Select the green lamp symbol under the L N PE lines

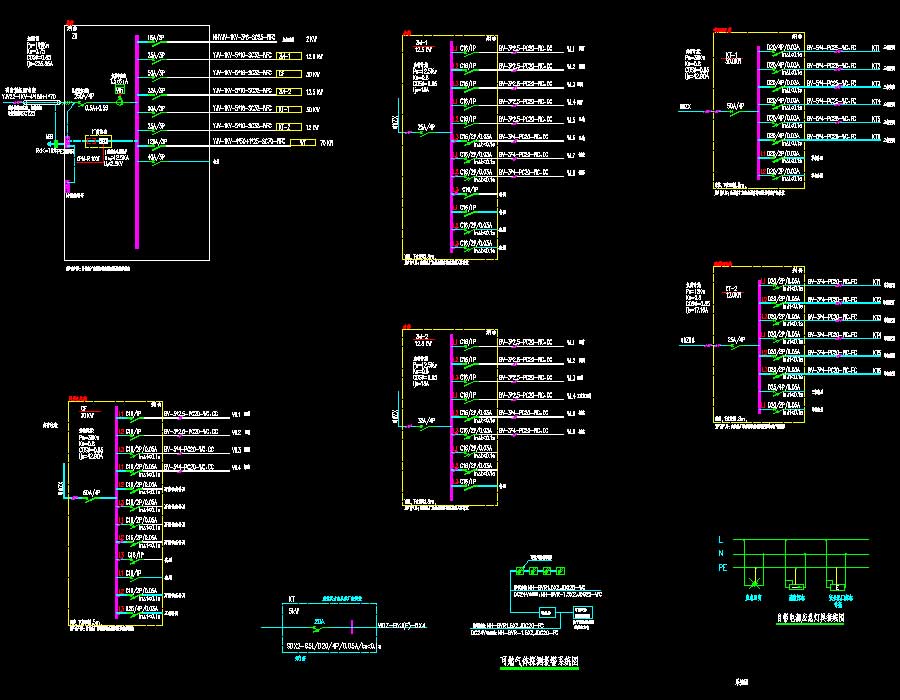click(x=755, y=583)
